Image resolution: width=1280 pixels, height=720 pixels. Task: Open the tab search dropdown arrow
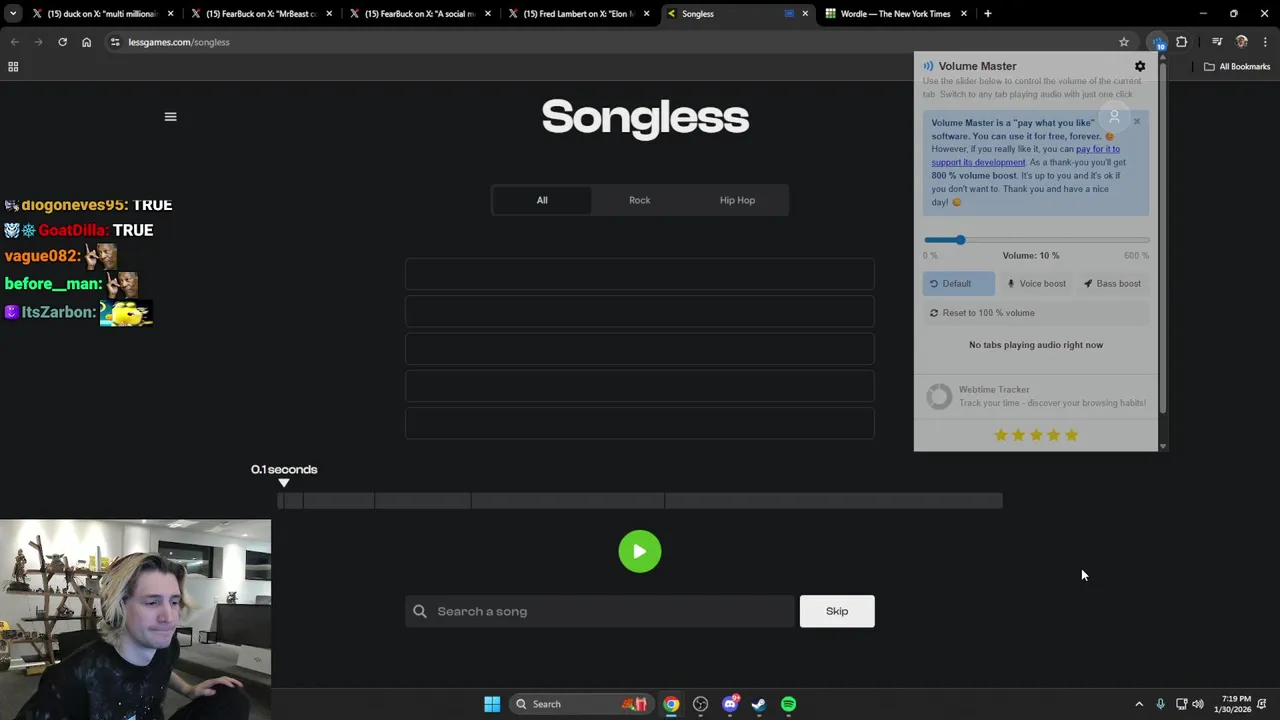coord(12,14)
